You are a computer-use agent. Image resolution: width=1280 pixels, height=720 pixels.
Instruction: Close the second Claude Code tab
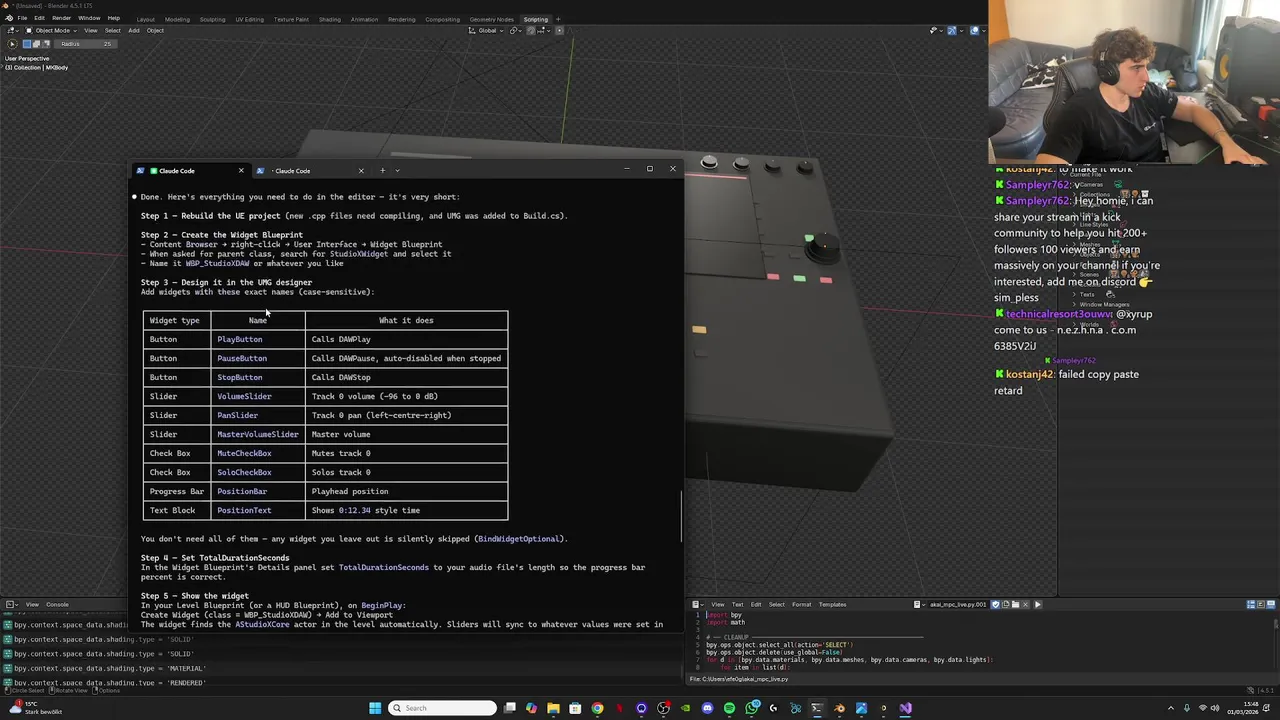coord(361,170)
